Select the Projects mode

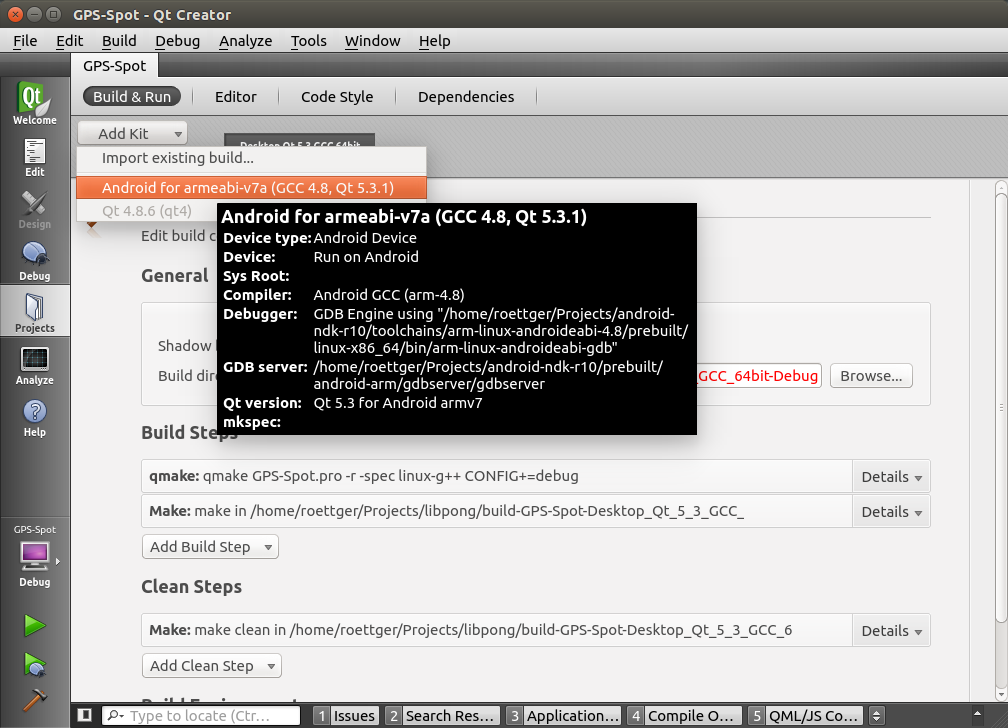click(35, 311)
